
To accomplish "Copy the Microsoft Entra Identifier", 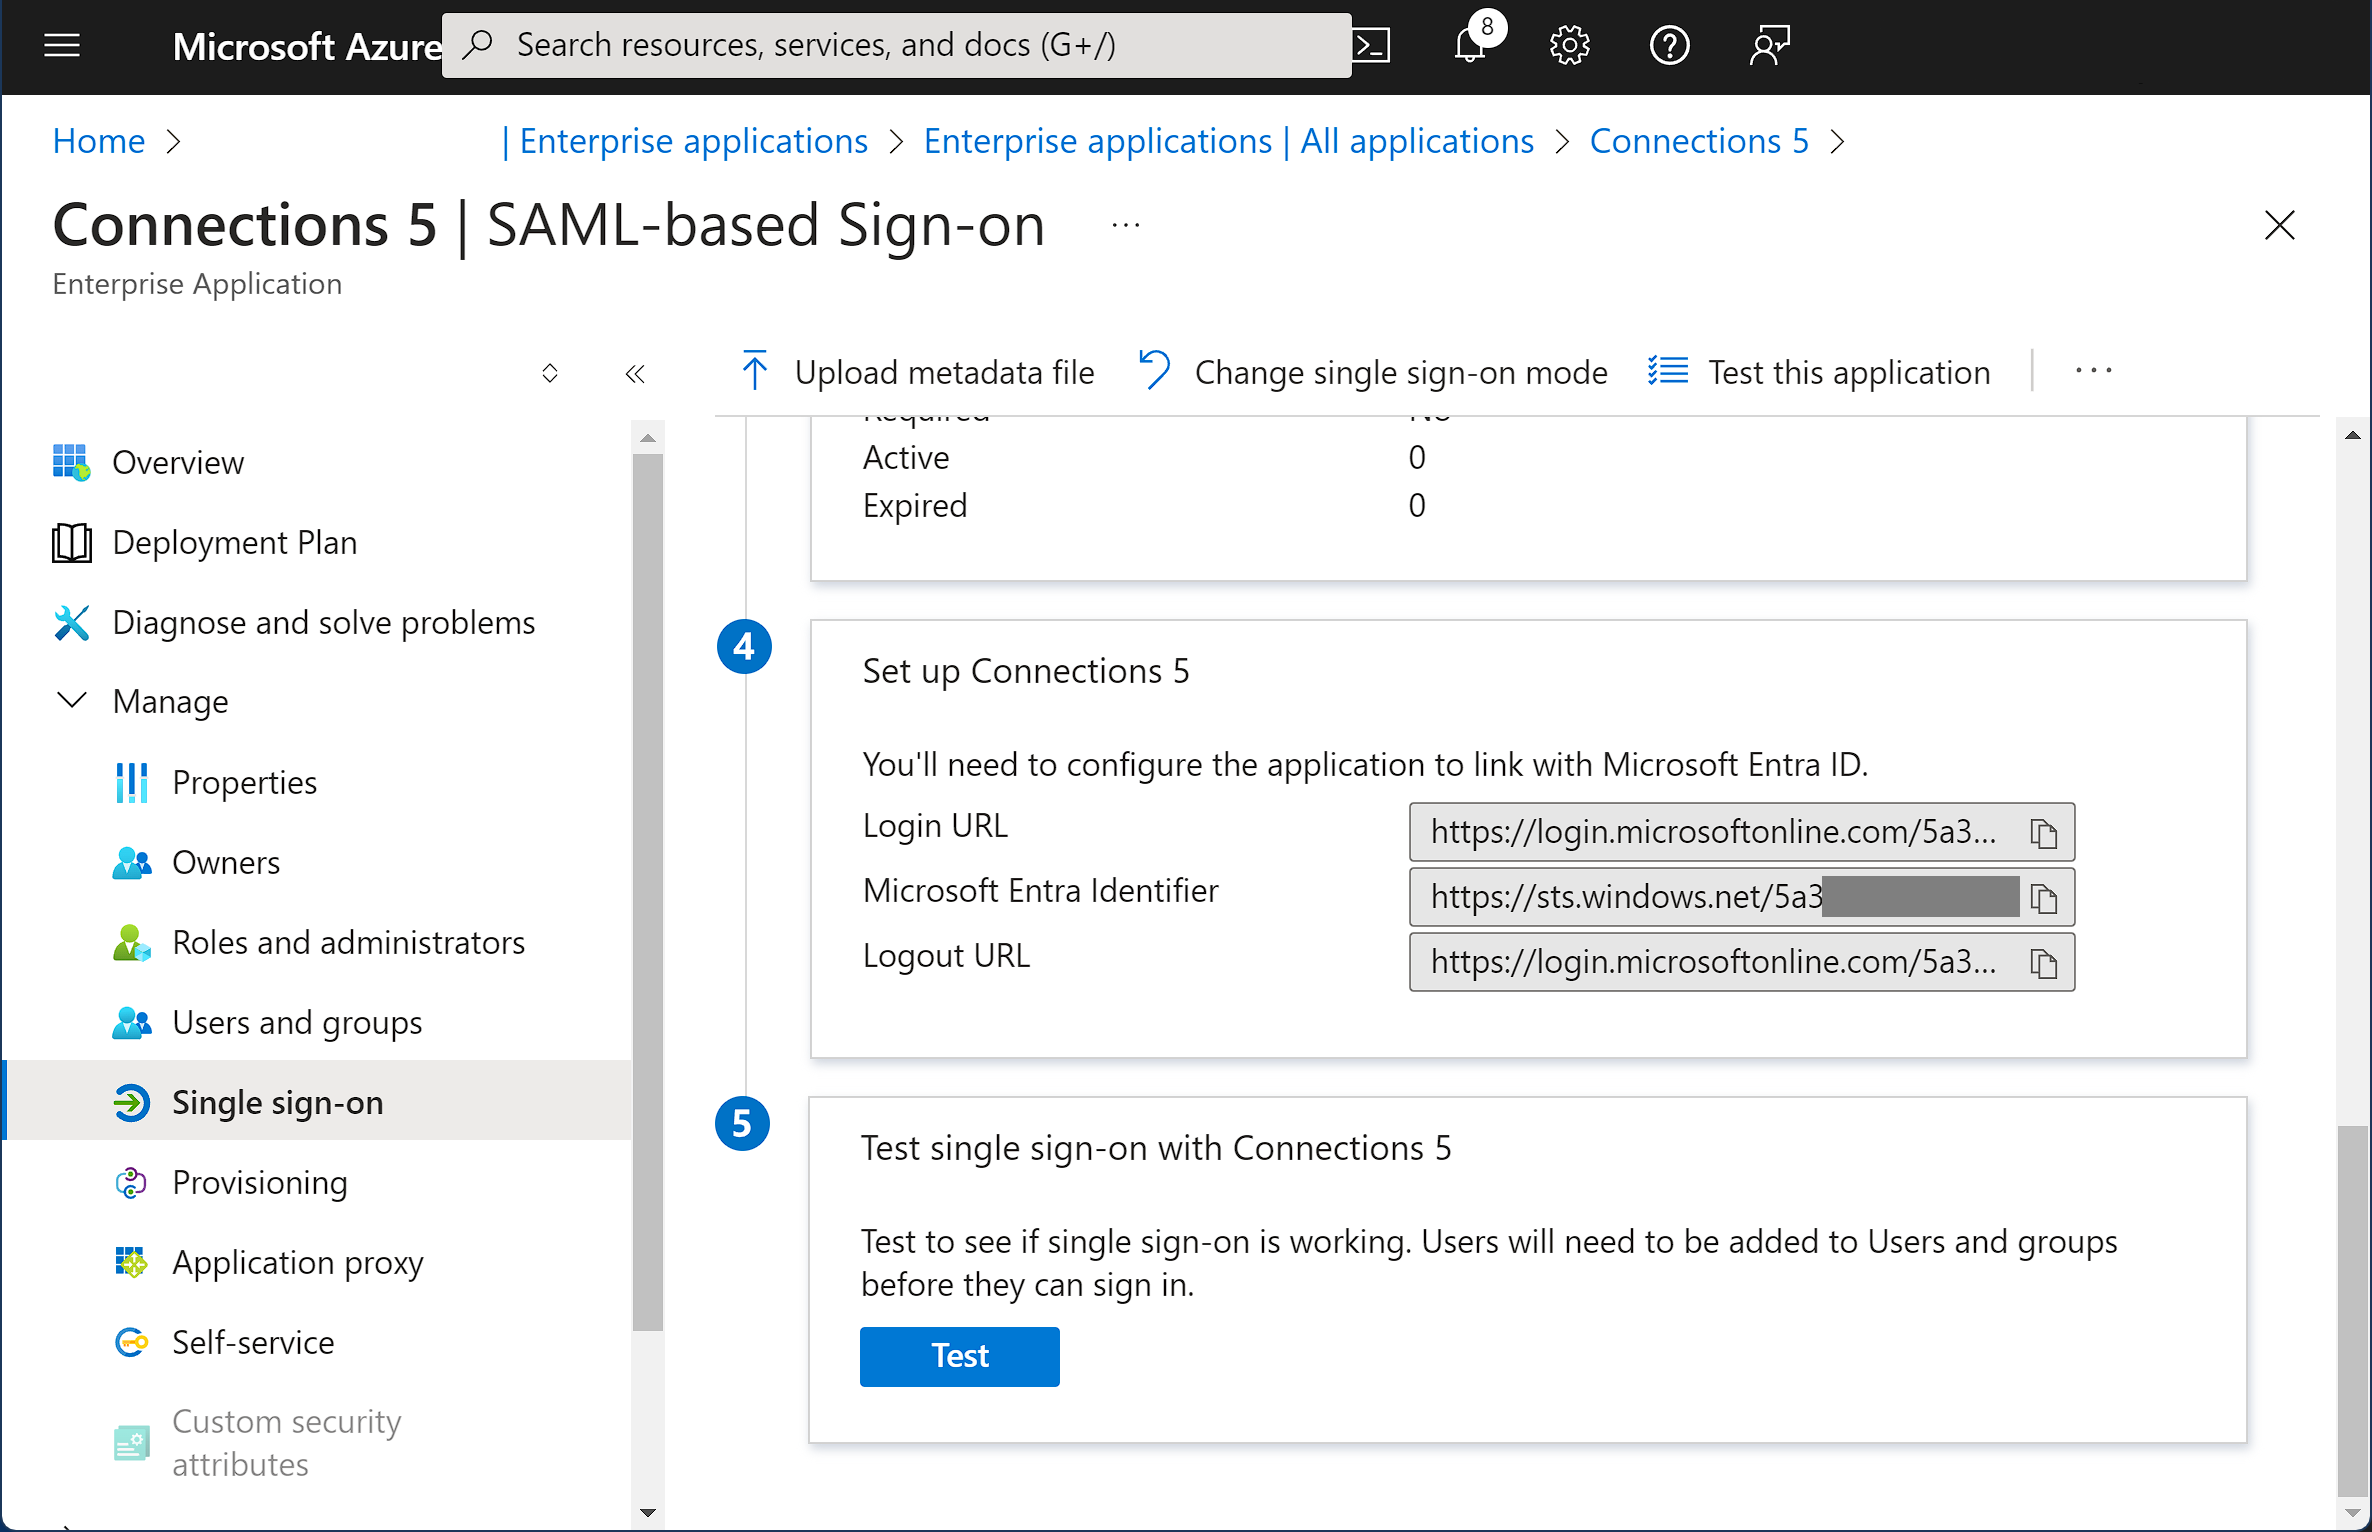I will point(2043,897).
